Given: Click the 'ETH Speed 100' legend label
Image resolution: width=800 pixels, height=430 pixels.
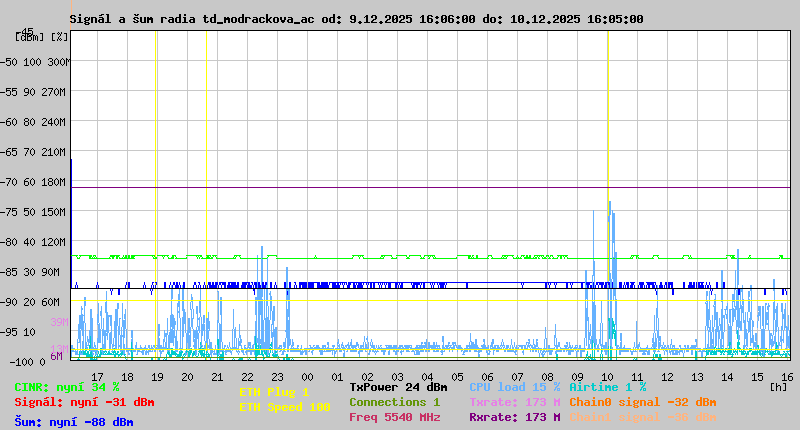Looking at the screenshot, I should [285, 407].
